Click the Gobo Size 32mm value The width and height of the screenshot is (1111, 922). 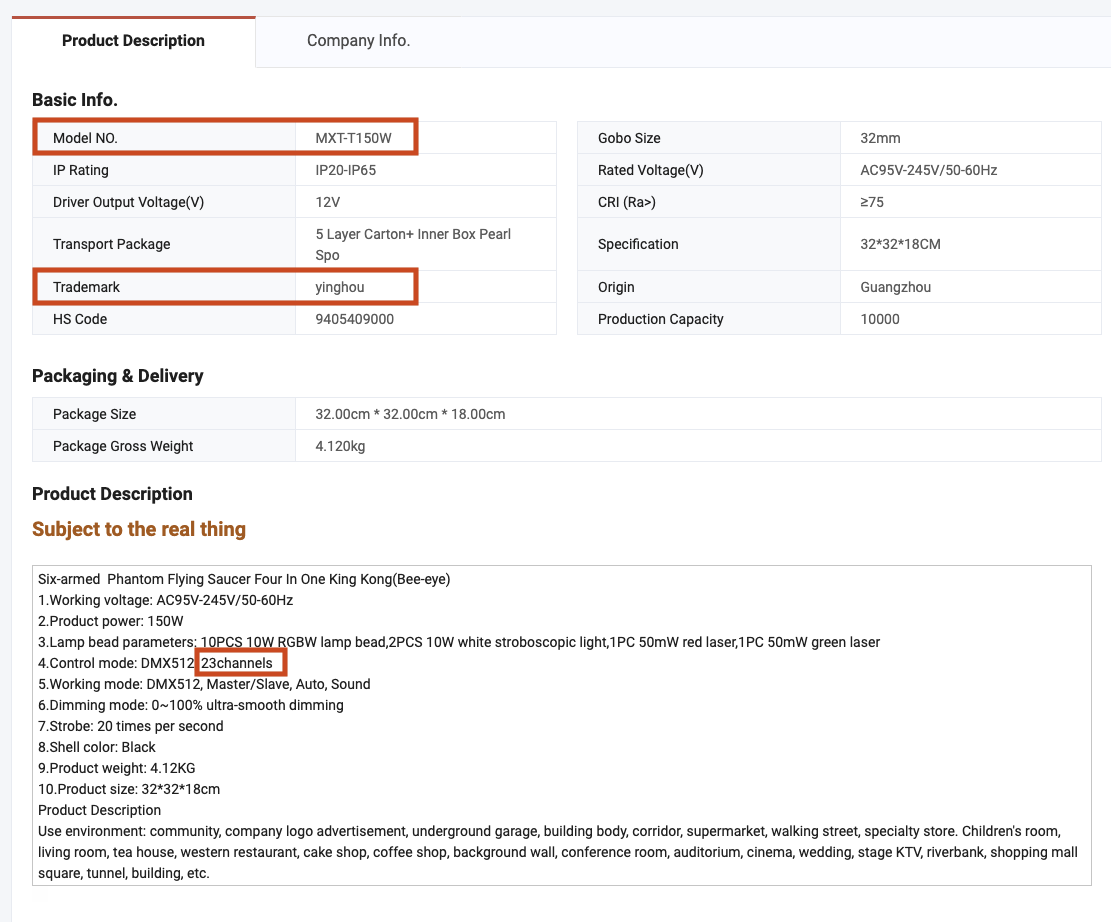point(880,138)
